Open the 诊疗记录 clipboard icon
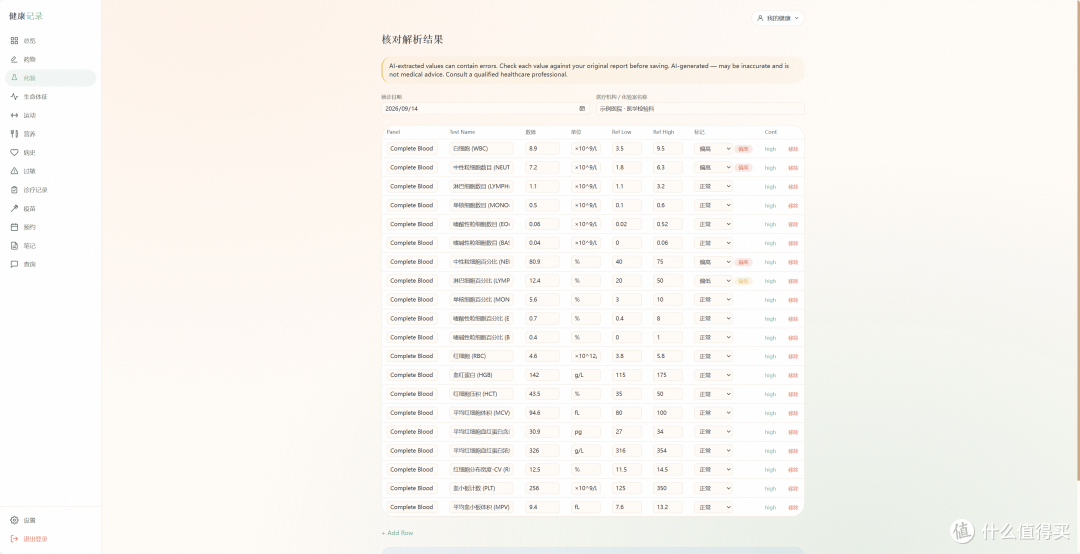The width and height of the screenshot is (1080, 554). (x=14, y=189)
